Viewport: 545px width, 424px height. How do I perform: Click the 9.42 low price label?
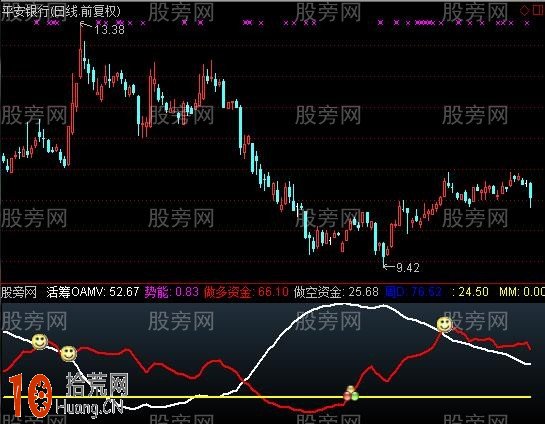coord(408,268)
